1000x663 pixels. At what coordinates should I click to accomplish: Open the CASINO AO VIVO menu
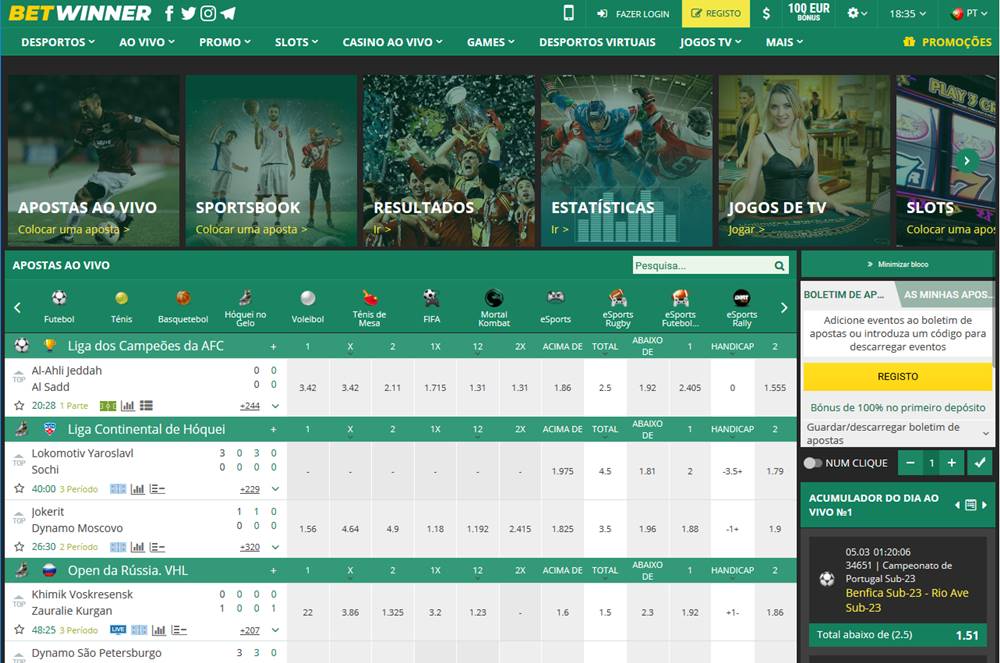click(x=391, y=42)
